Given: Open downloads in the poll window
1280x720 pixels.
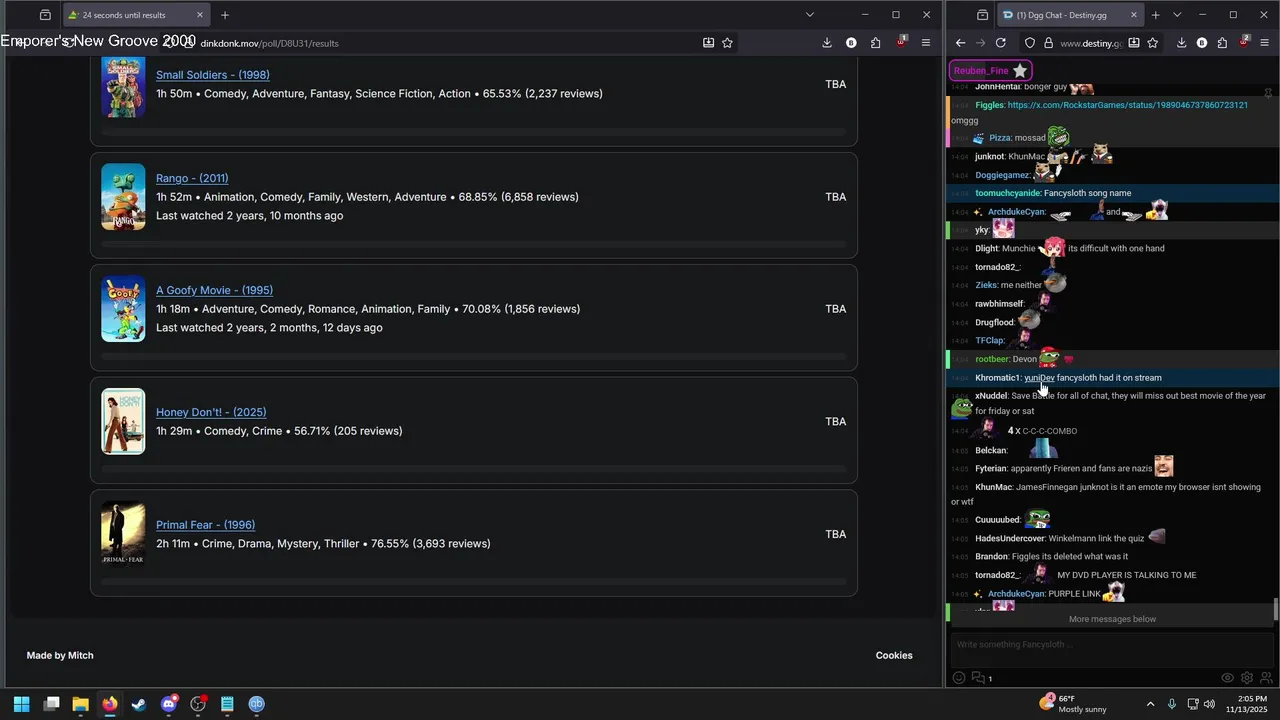Looking at the screenshot, I should [827, 43].
